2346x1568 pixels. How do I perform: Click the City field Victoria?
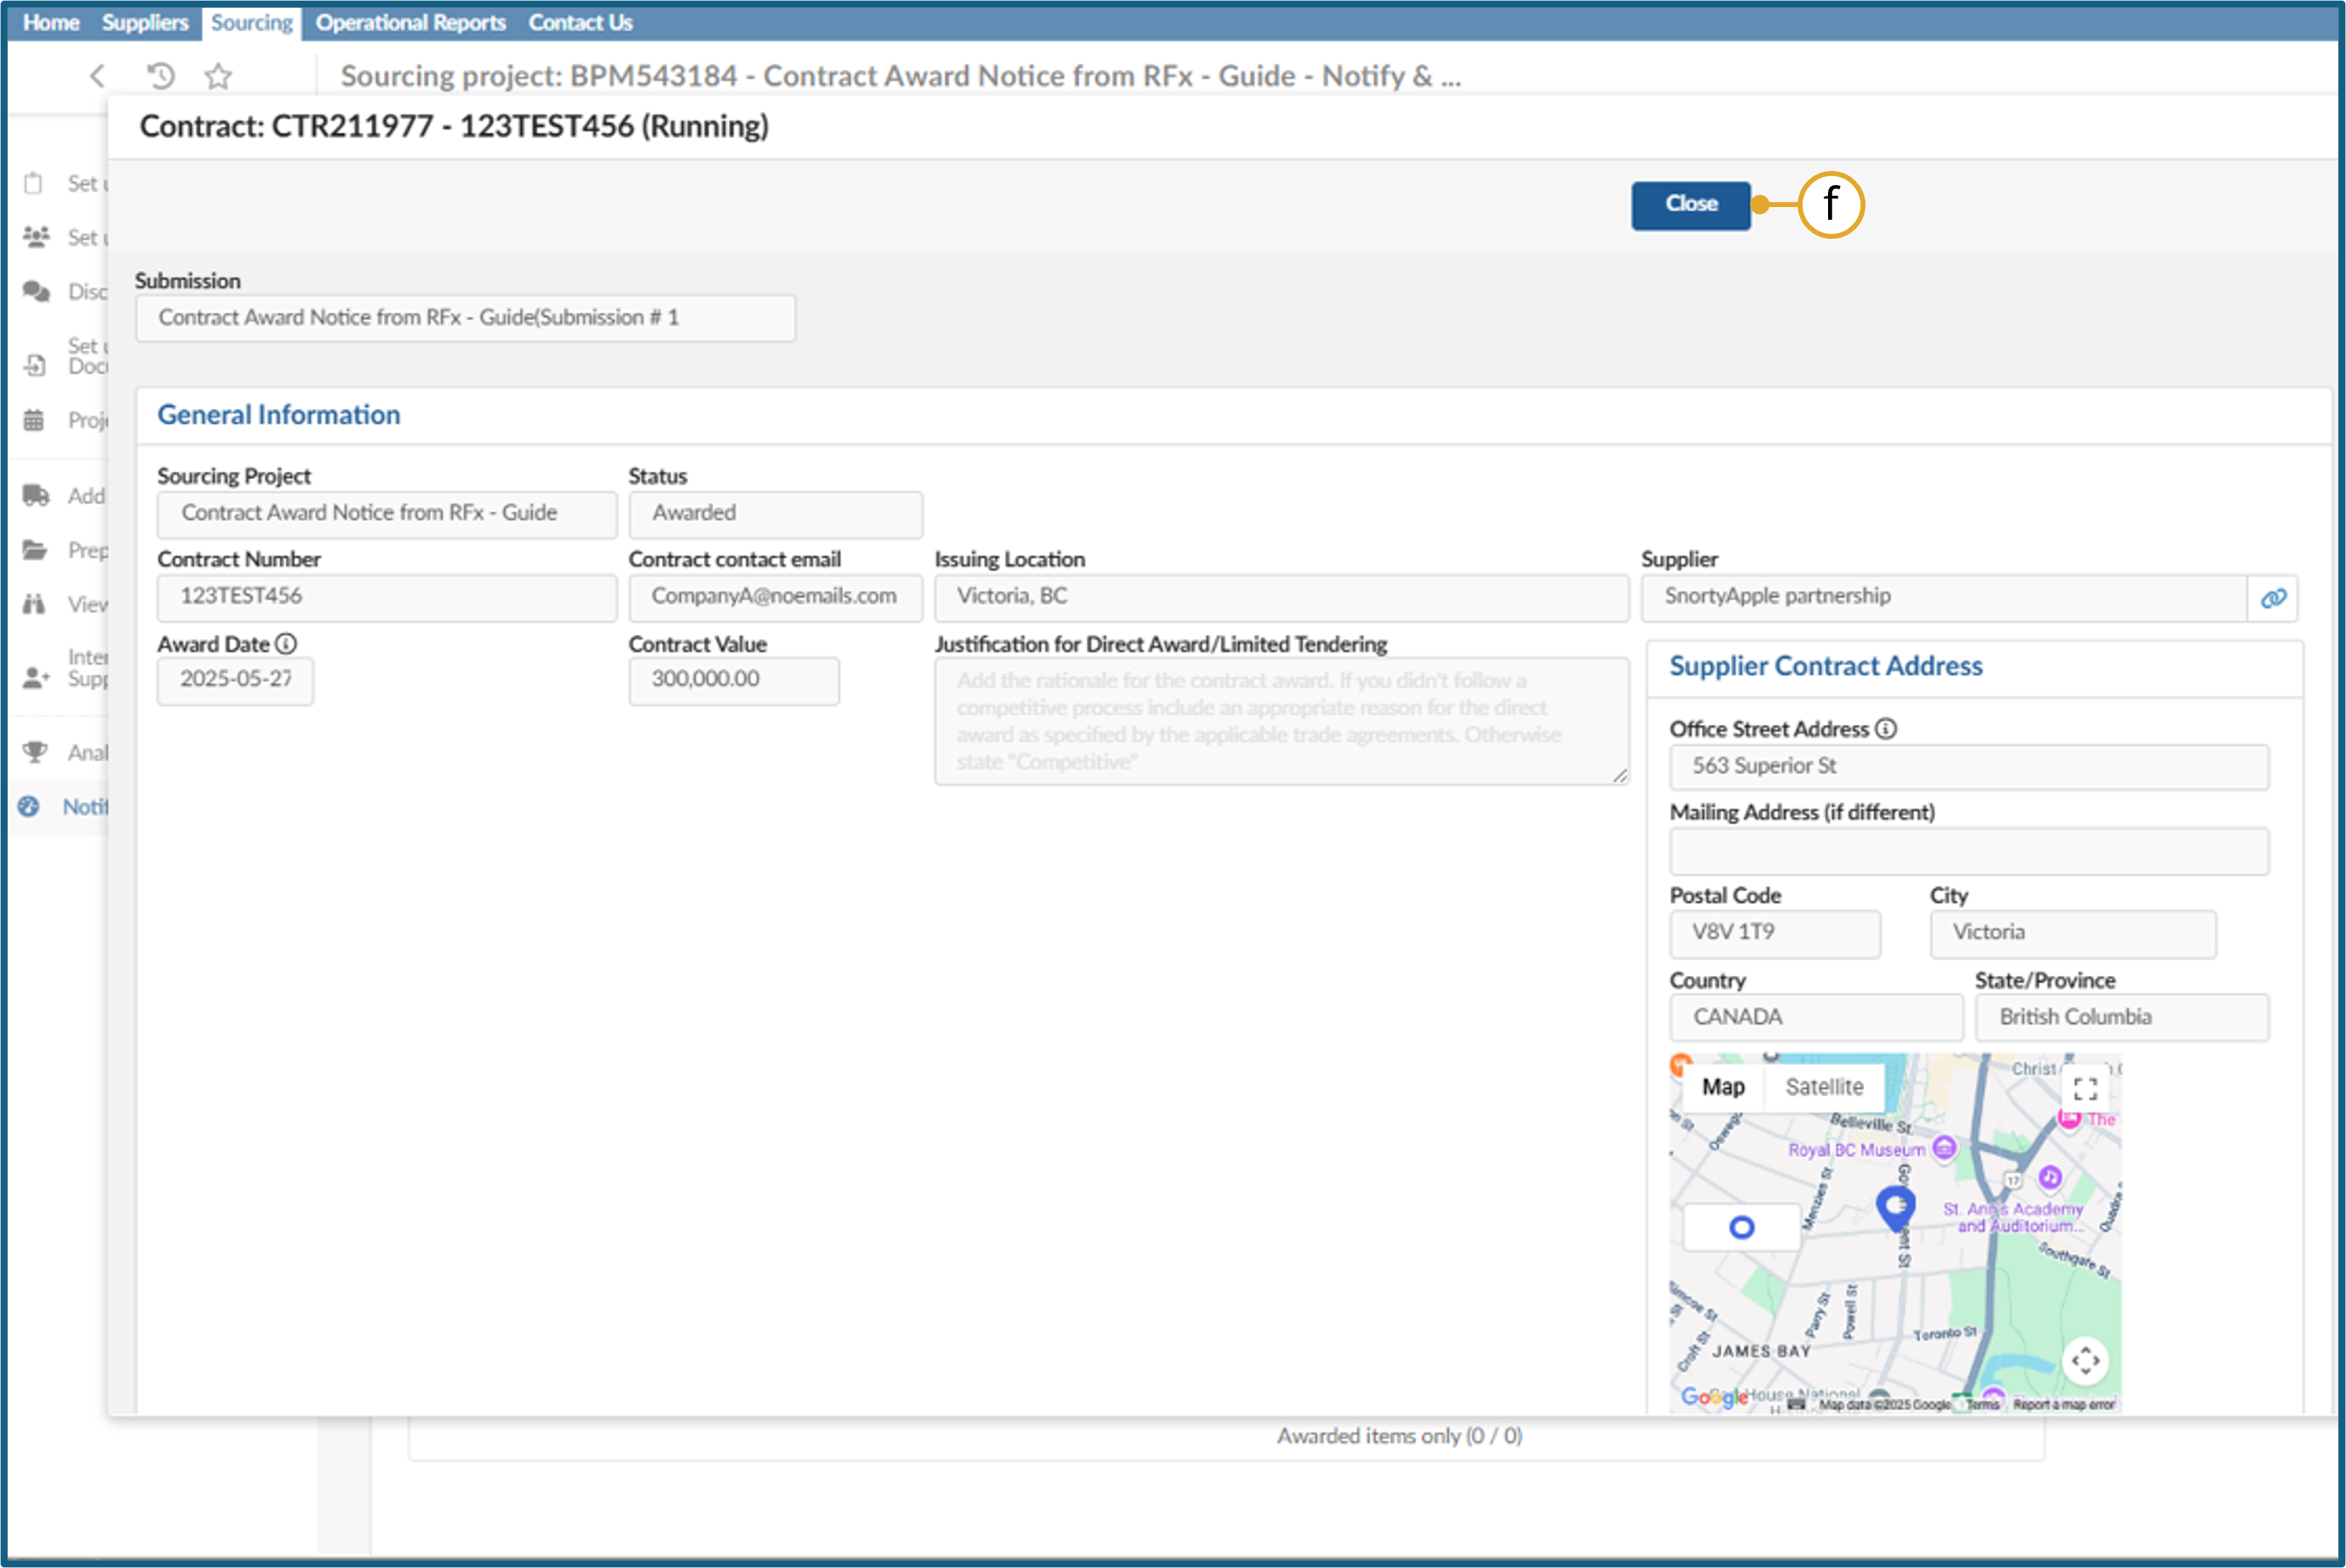2072,934
